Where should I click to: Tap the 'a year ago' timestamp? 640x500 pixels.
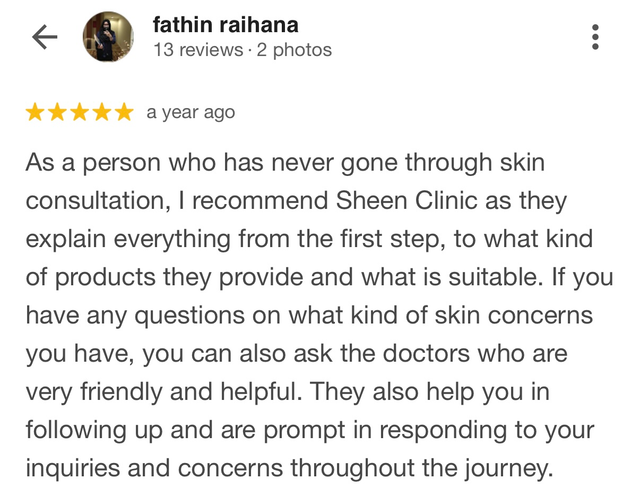coord(191,113)
